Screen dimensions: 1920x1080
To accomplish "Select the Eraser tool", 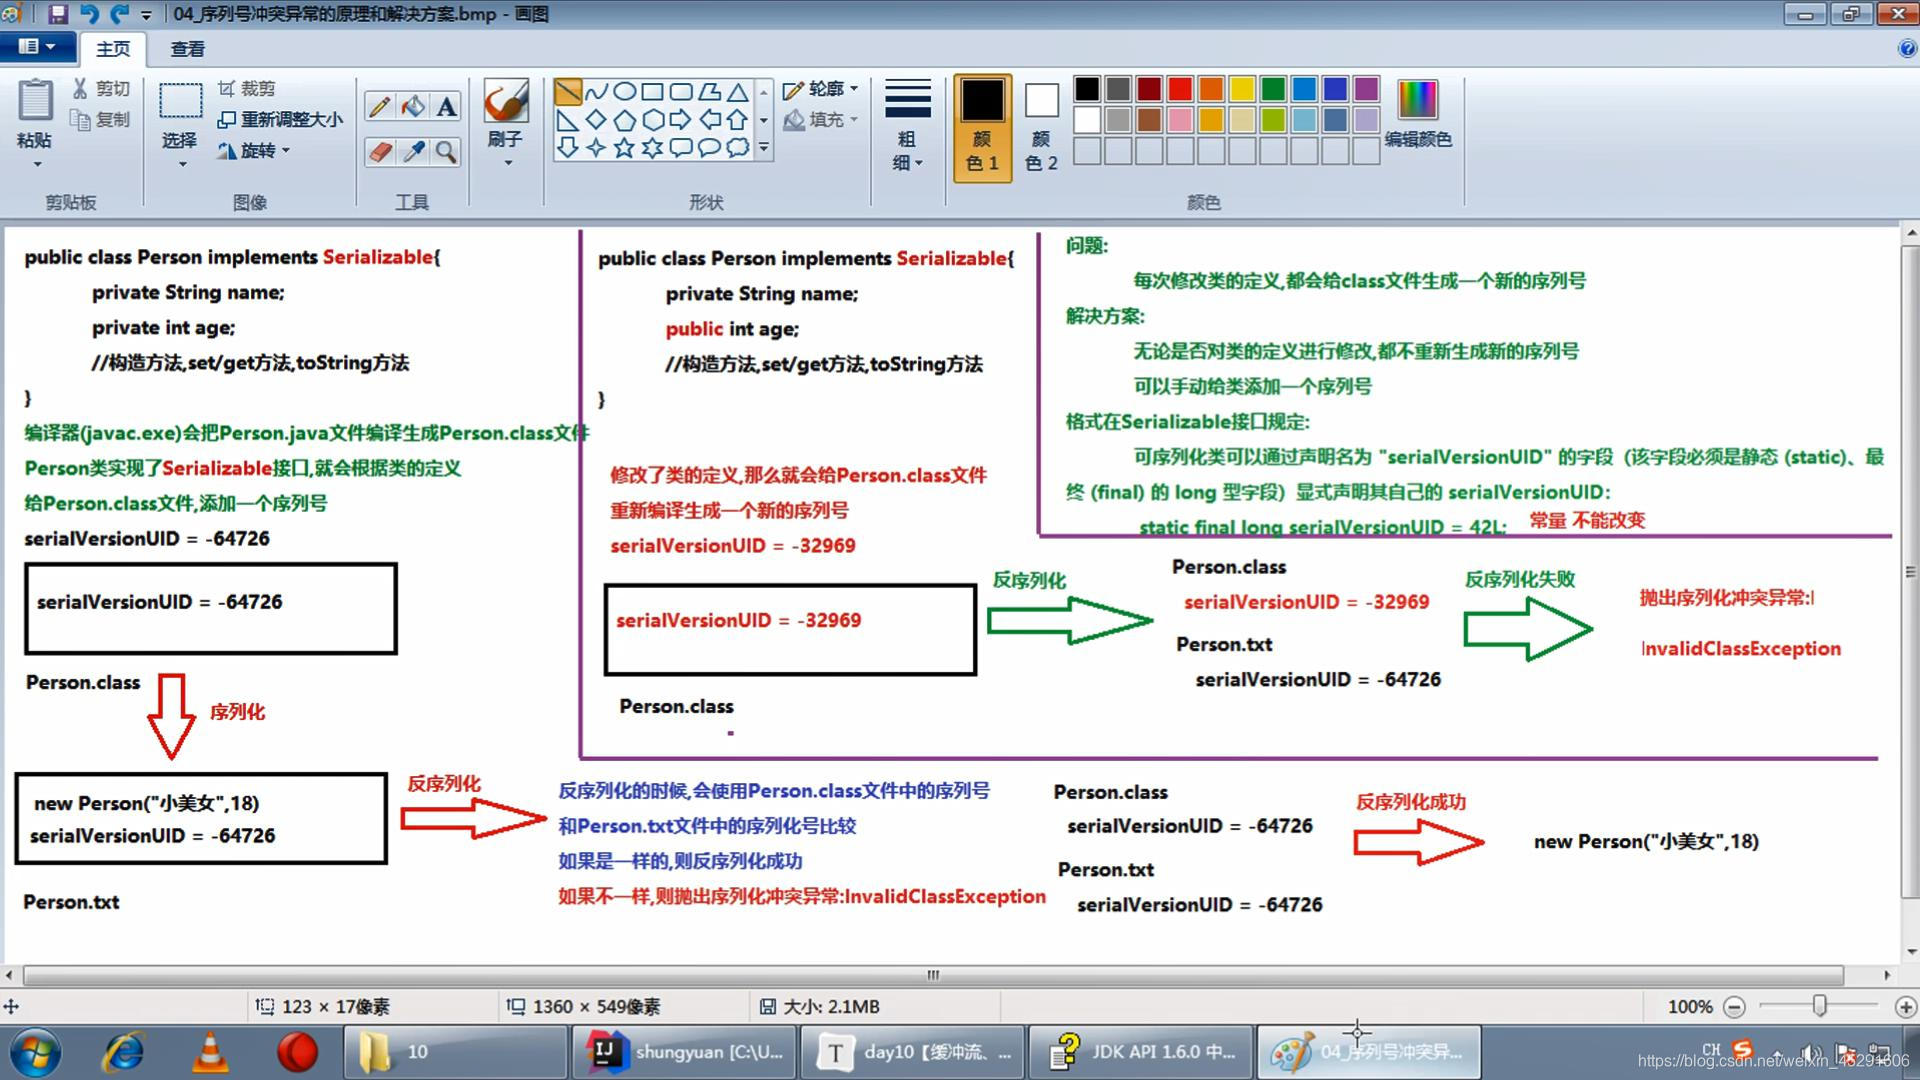I will 379,152.
